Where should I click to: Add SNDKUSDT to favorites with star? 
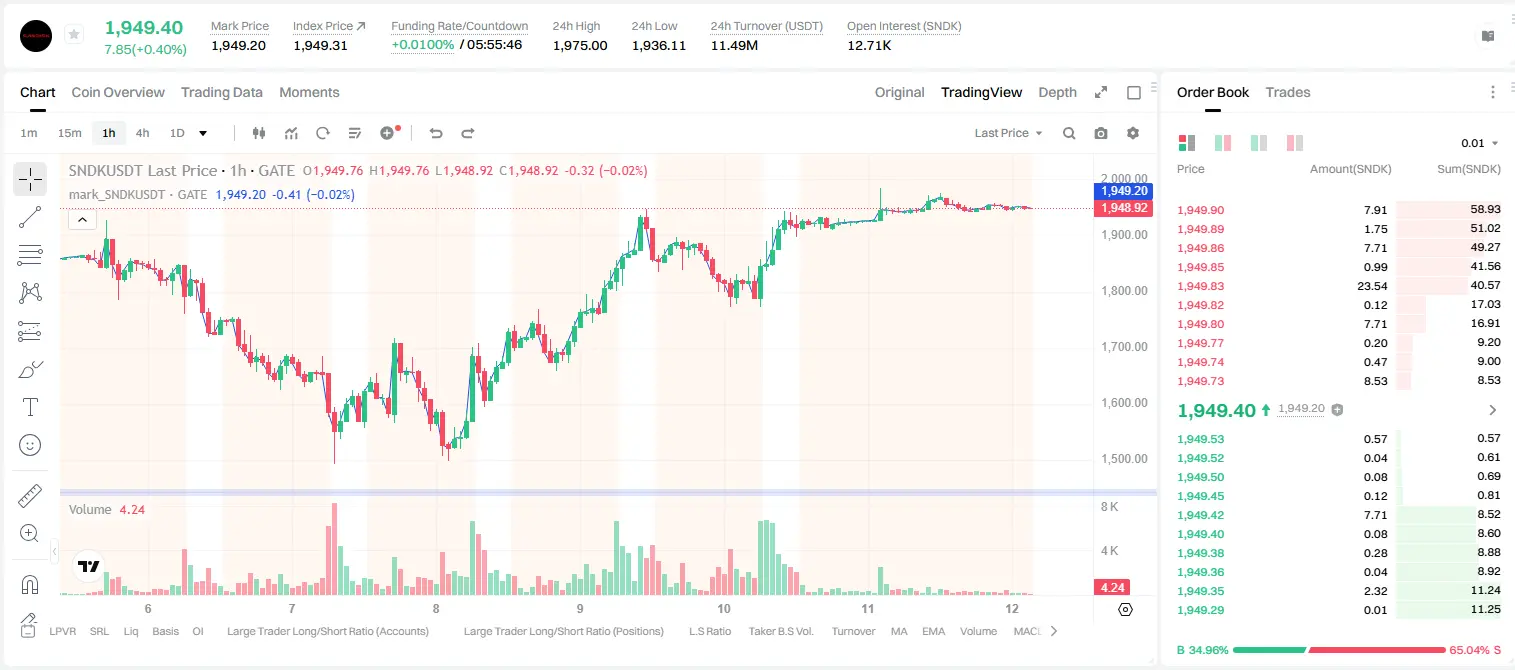click(x=74, y=35)
